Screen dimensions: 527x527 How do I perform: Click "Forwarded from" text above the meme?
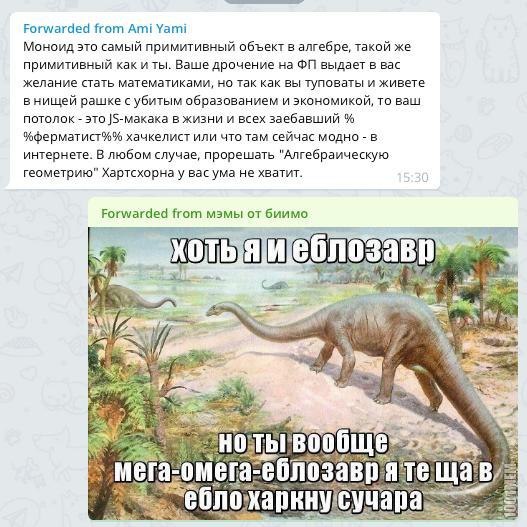tap(151, 213)
